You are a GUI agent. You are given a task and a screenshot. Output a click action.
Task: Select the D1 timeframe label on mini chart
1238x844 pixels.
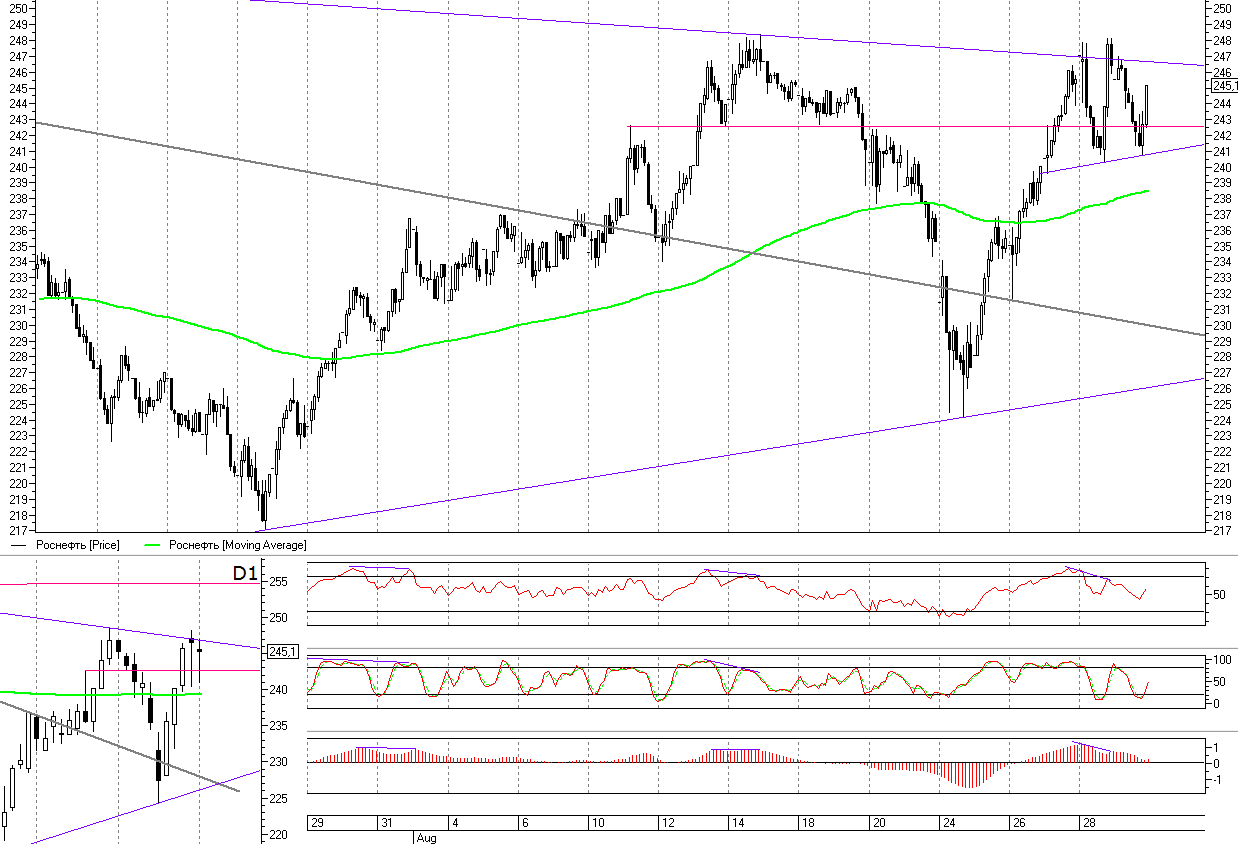(x=245, y=573)
